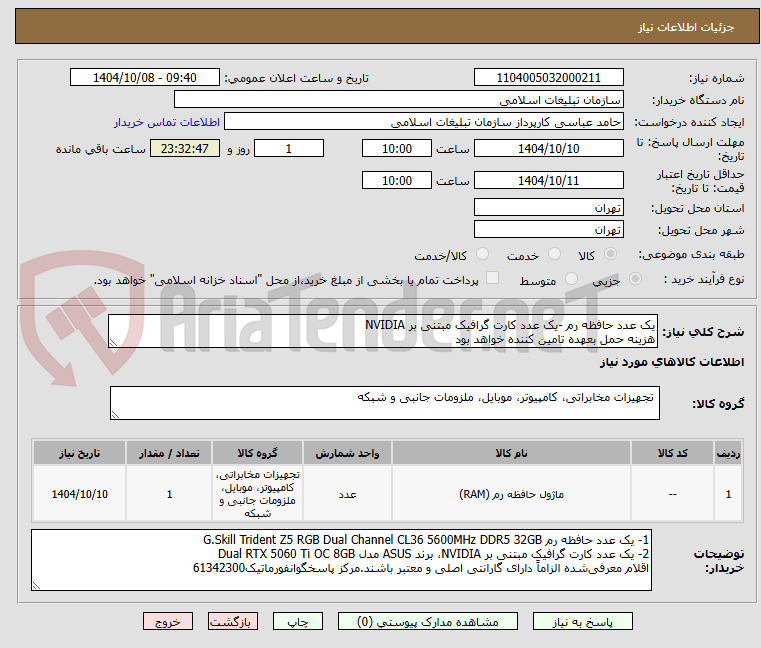Click the پاسخ به نیاز button
761x648 pixels.
click(582, 621)
